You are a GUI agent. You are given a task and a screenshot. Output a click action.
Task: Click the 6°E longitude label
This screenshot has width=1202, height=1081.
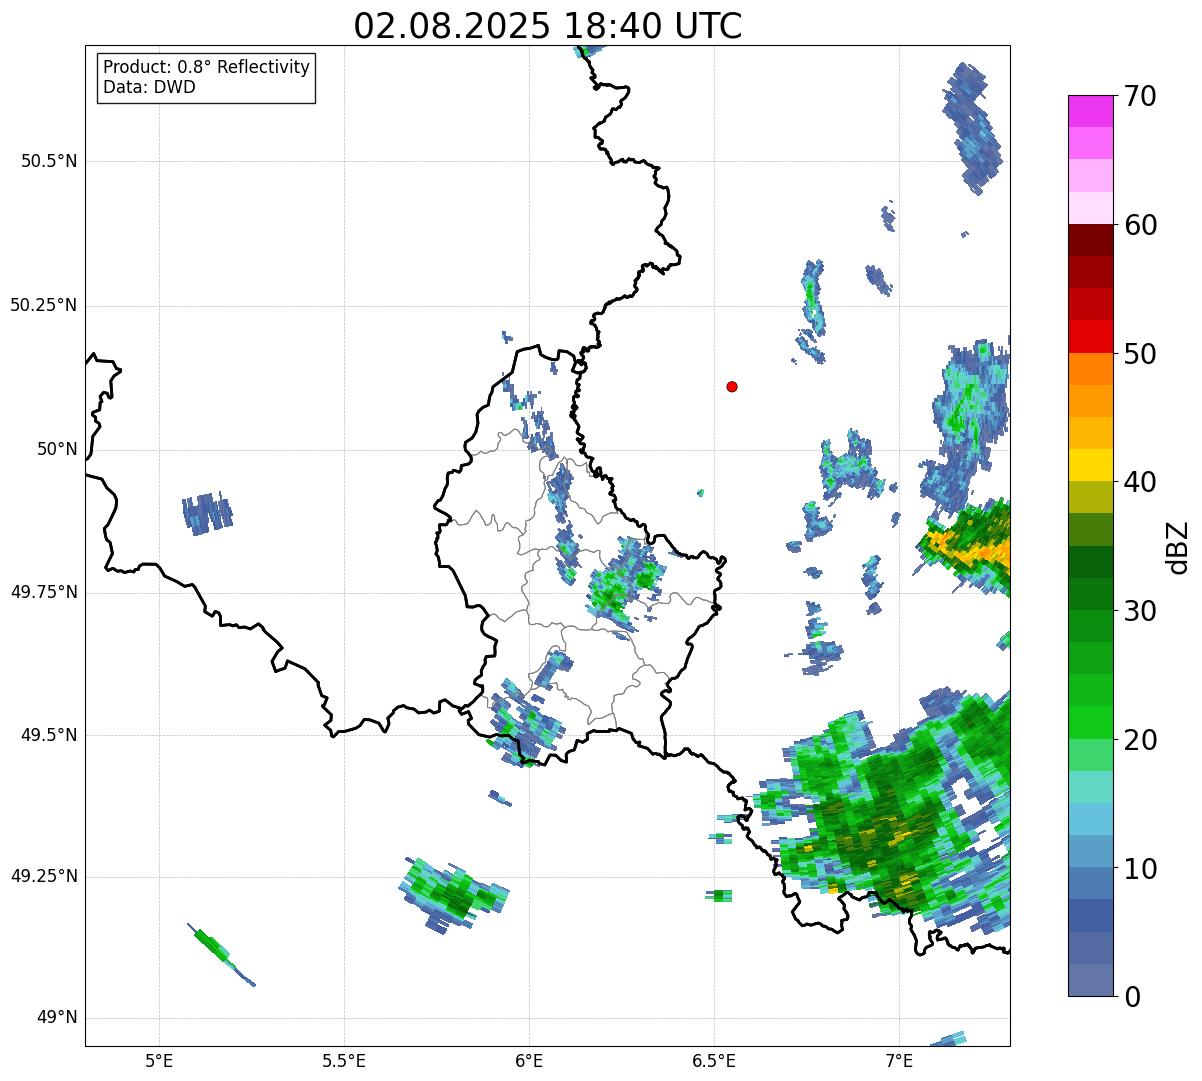529,1060
